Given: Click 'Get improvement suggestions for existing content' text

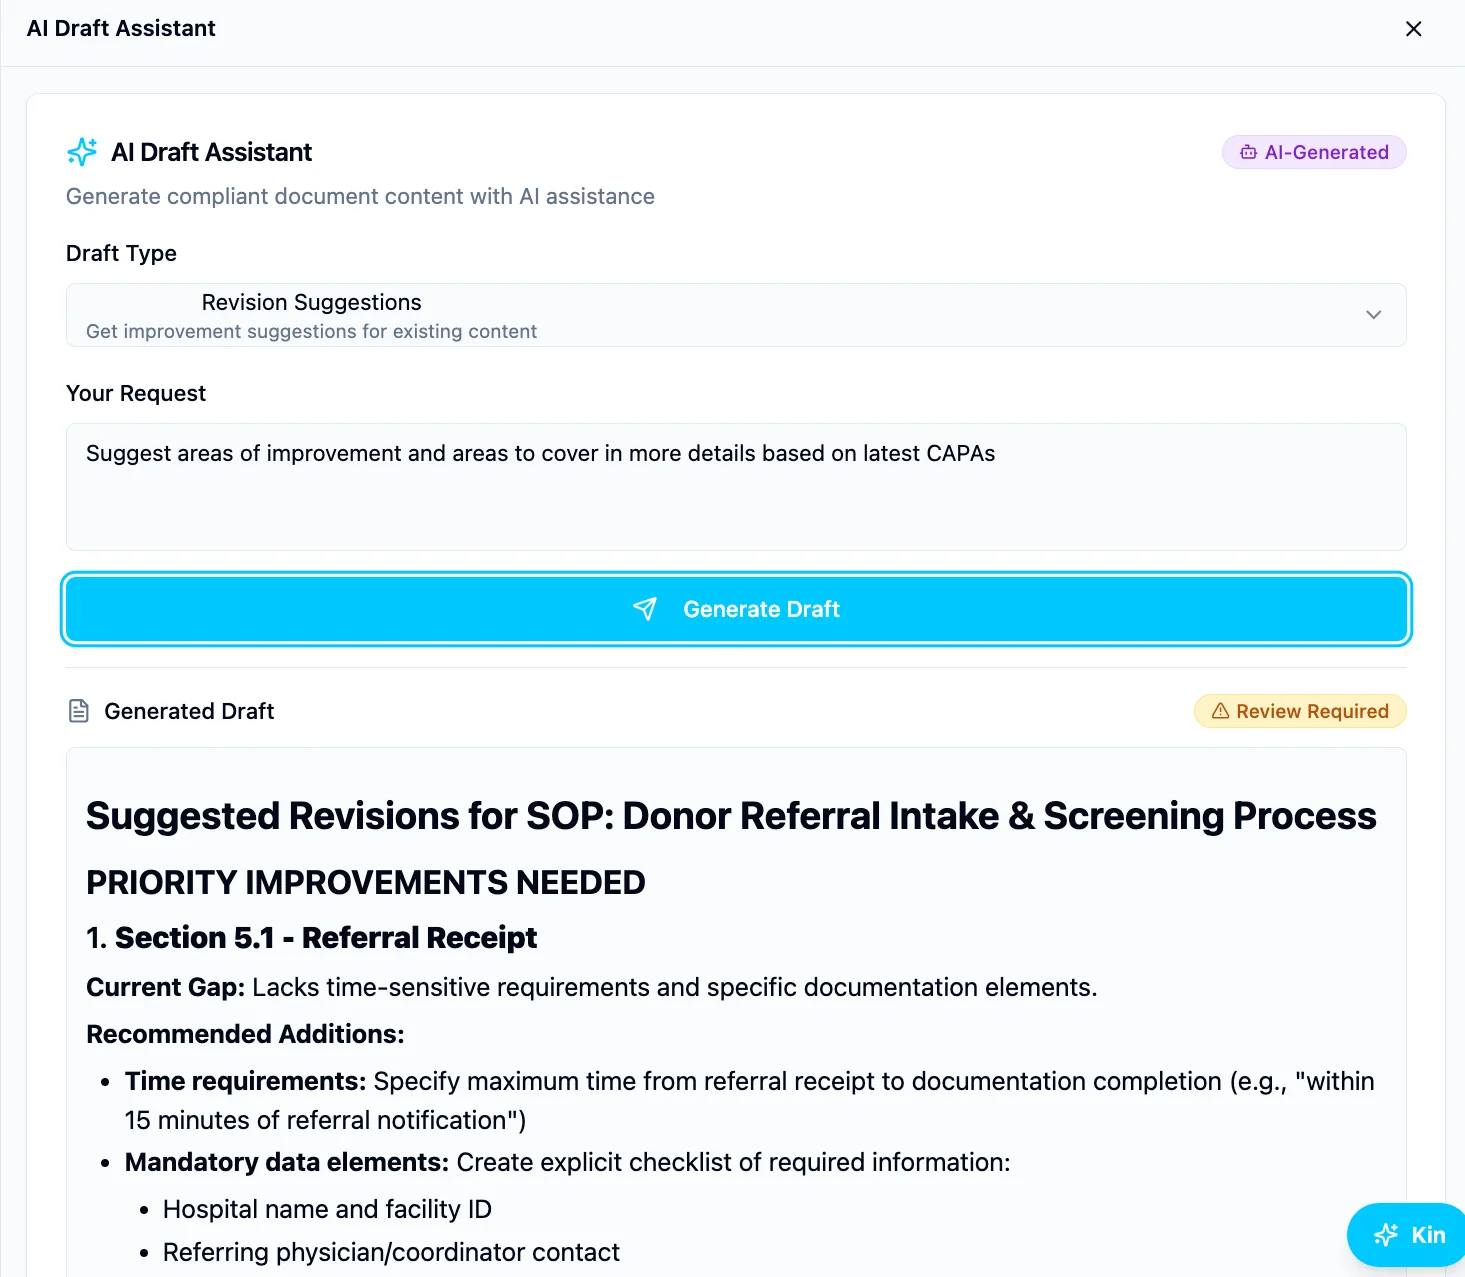Looking at the screenshot, I should pos(311,331).
